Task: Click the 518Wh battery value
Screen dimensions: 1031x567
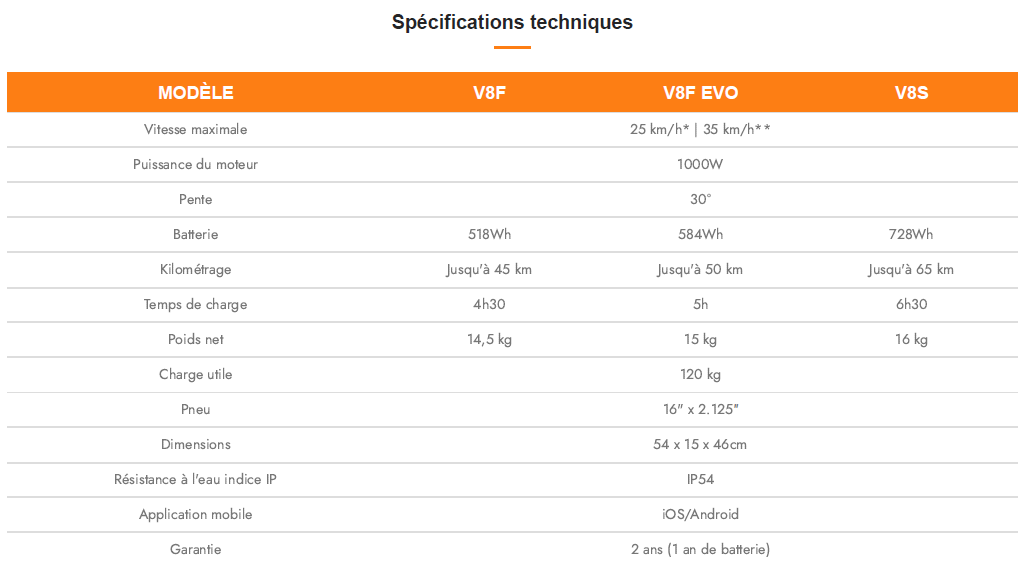Action: coord(489,234)
